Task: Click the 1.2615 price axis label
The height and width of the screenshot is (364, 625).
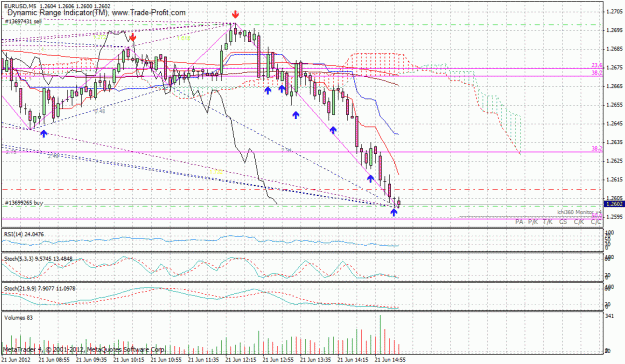Action: [613, 179]
